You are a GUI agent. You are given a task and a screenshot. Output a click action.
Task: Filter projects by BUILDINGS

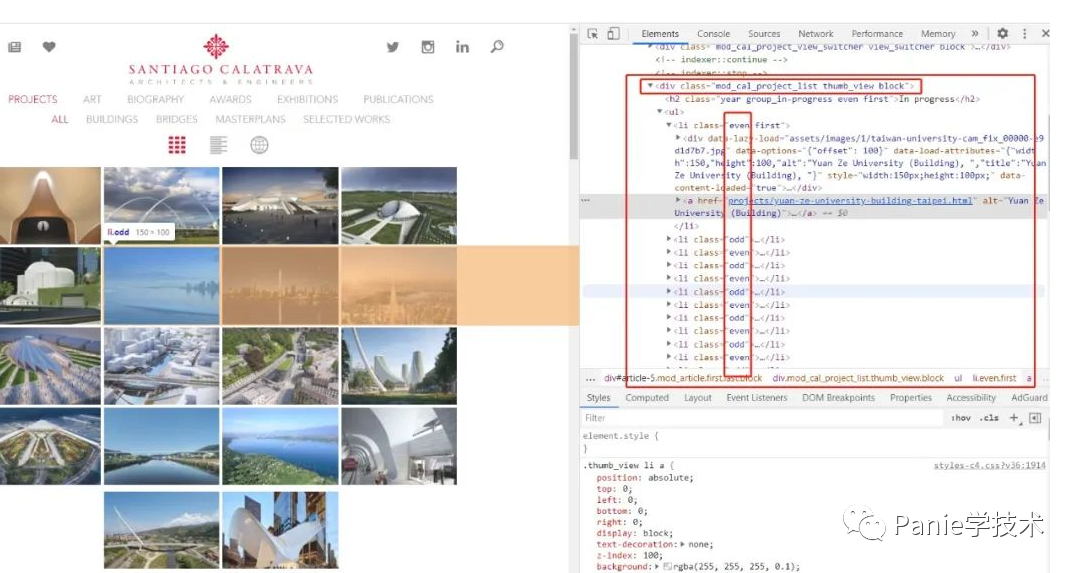coord(112,119)
